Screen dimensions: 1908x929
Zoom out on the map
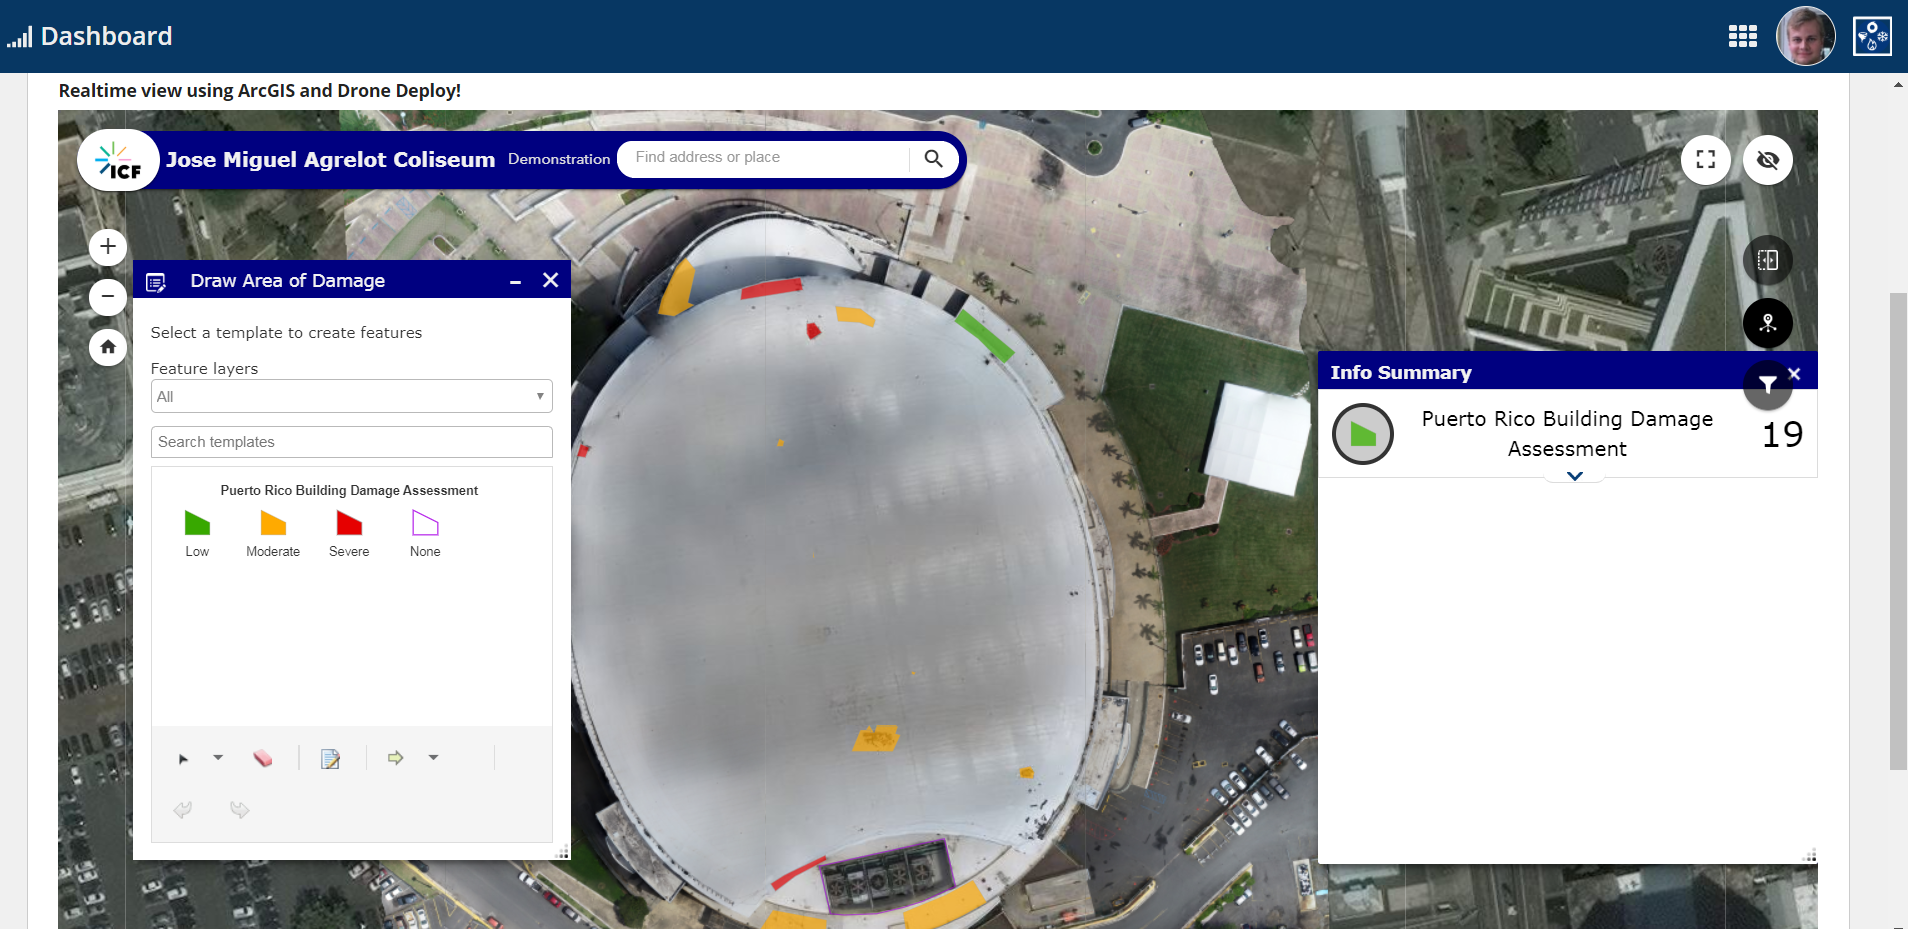pyautogui.click(x=108, y=297)
